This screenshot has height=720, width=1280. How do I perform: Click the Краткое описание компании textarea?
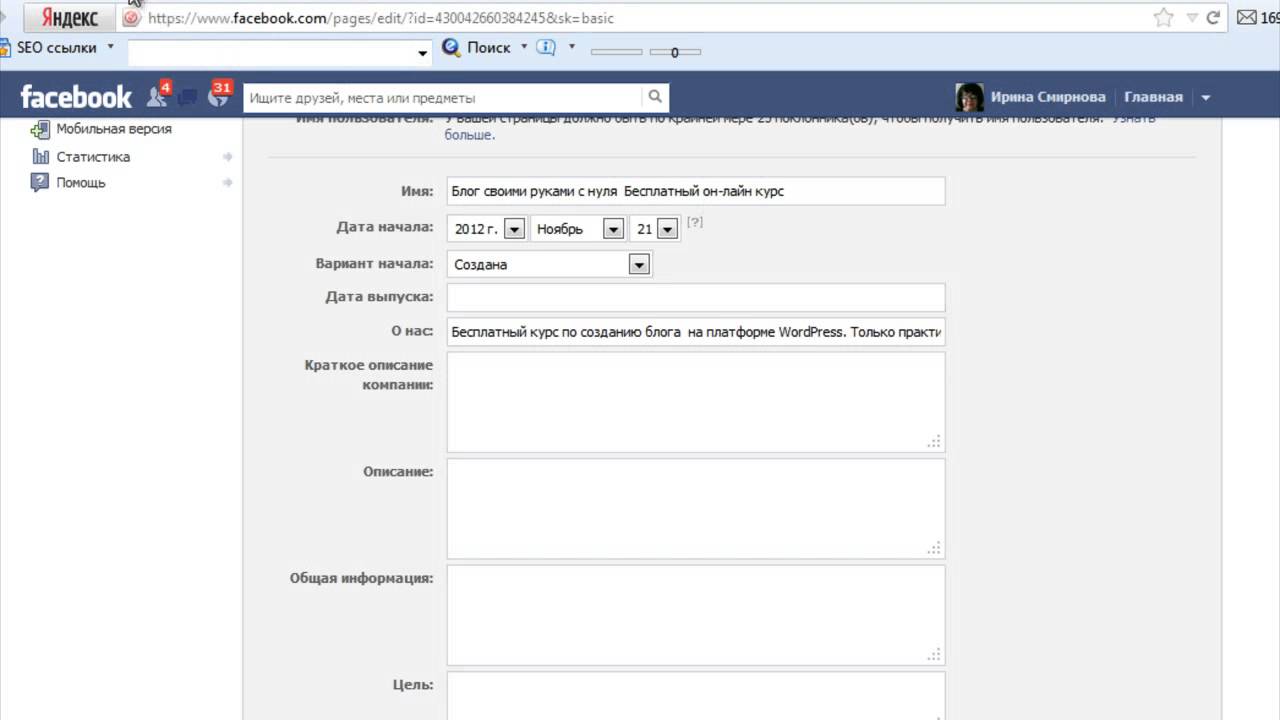696,402
